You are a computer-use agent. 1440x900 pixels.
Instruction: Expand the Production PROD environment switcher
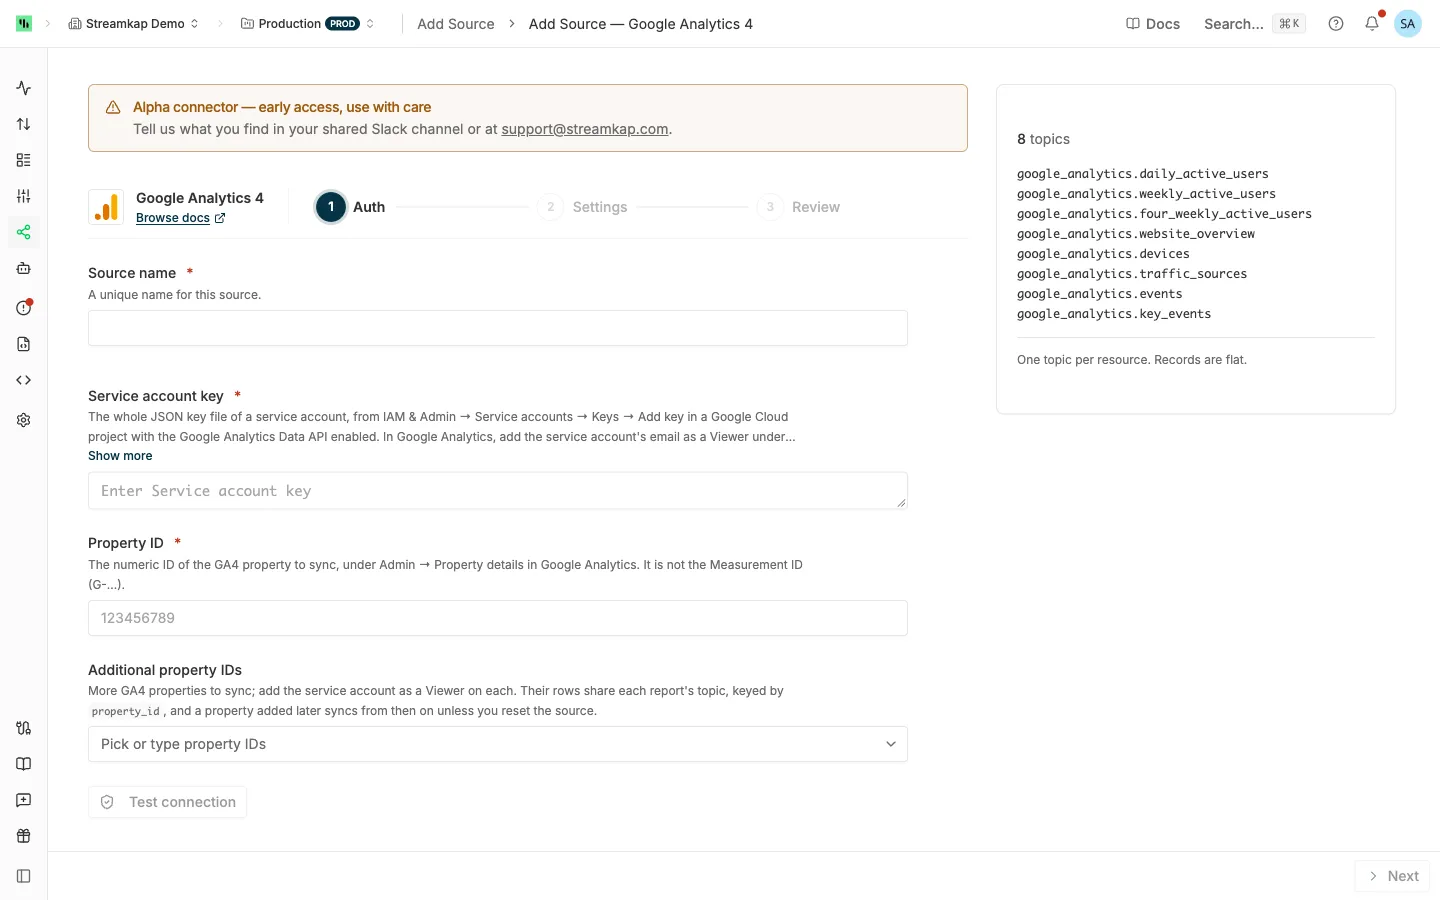click(x=308, y=24)
